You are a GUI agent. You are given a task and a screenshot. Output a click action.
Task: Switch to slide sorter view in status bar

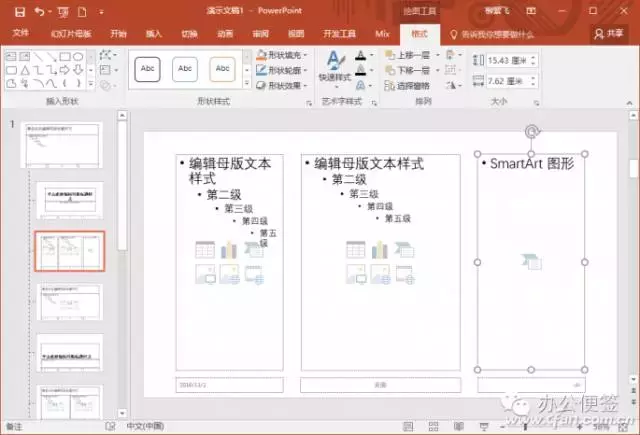(x=433, y=426)
